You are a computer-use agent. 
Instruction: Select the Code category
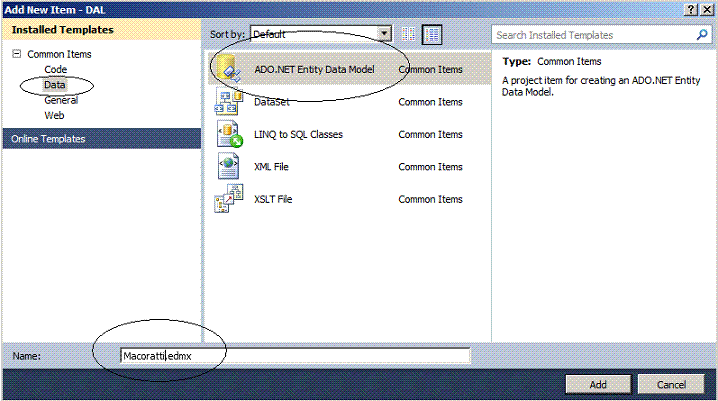point(55,70)
